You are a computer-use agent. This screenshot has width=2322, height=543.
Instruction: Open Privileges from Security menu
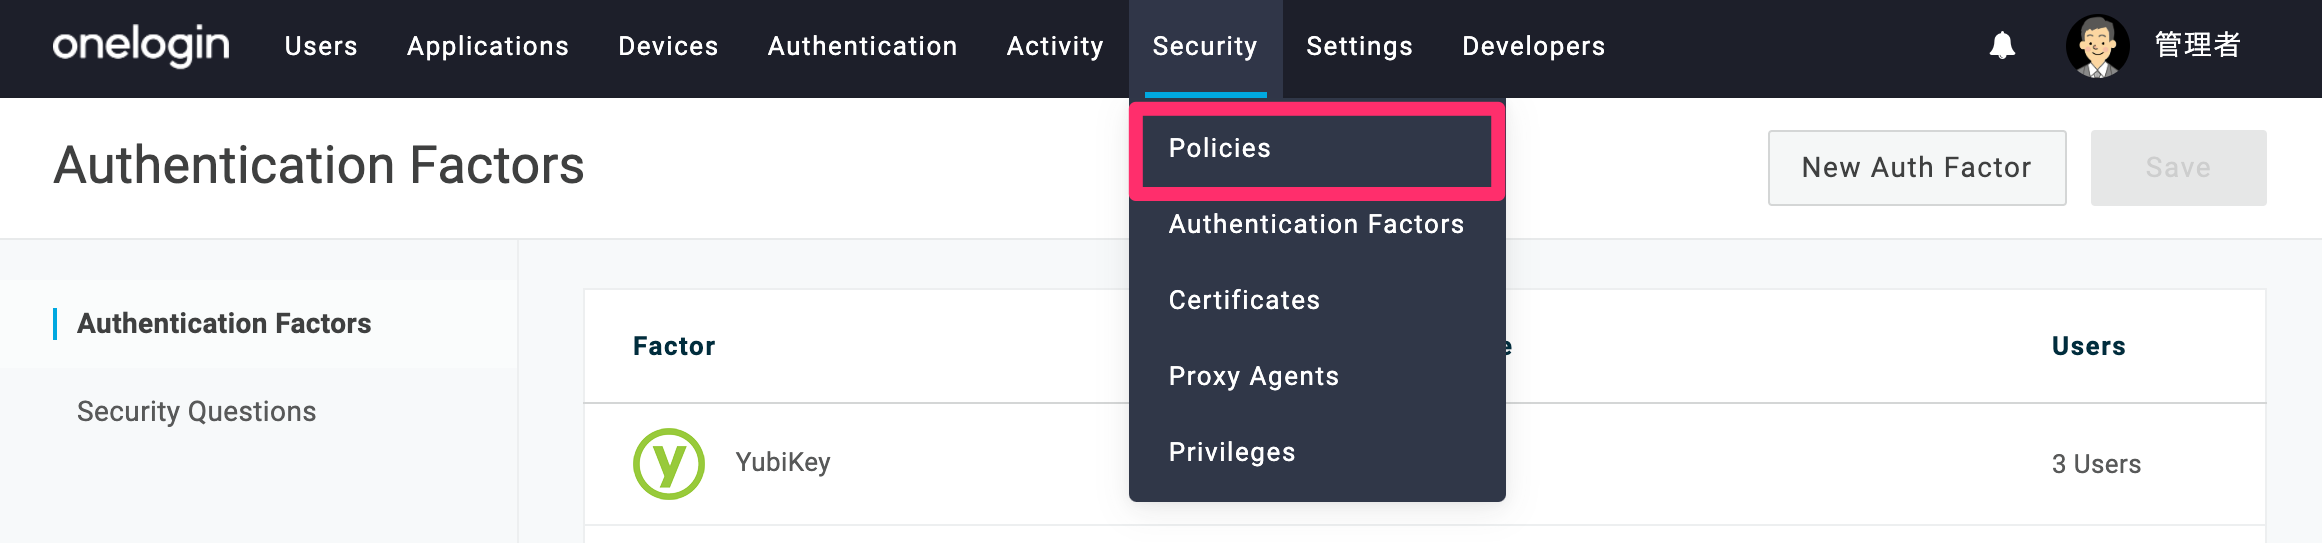1232,452
